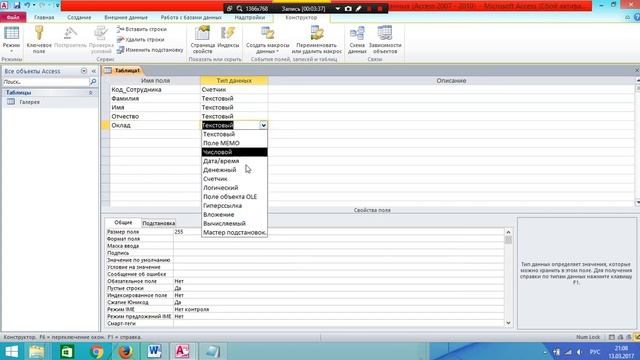640x360 pixels.
Task: Click the Размер поля value 255
Action: (339, 232)
